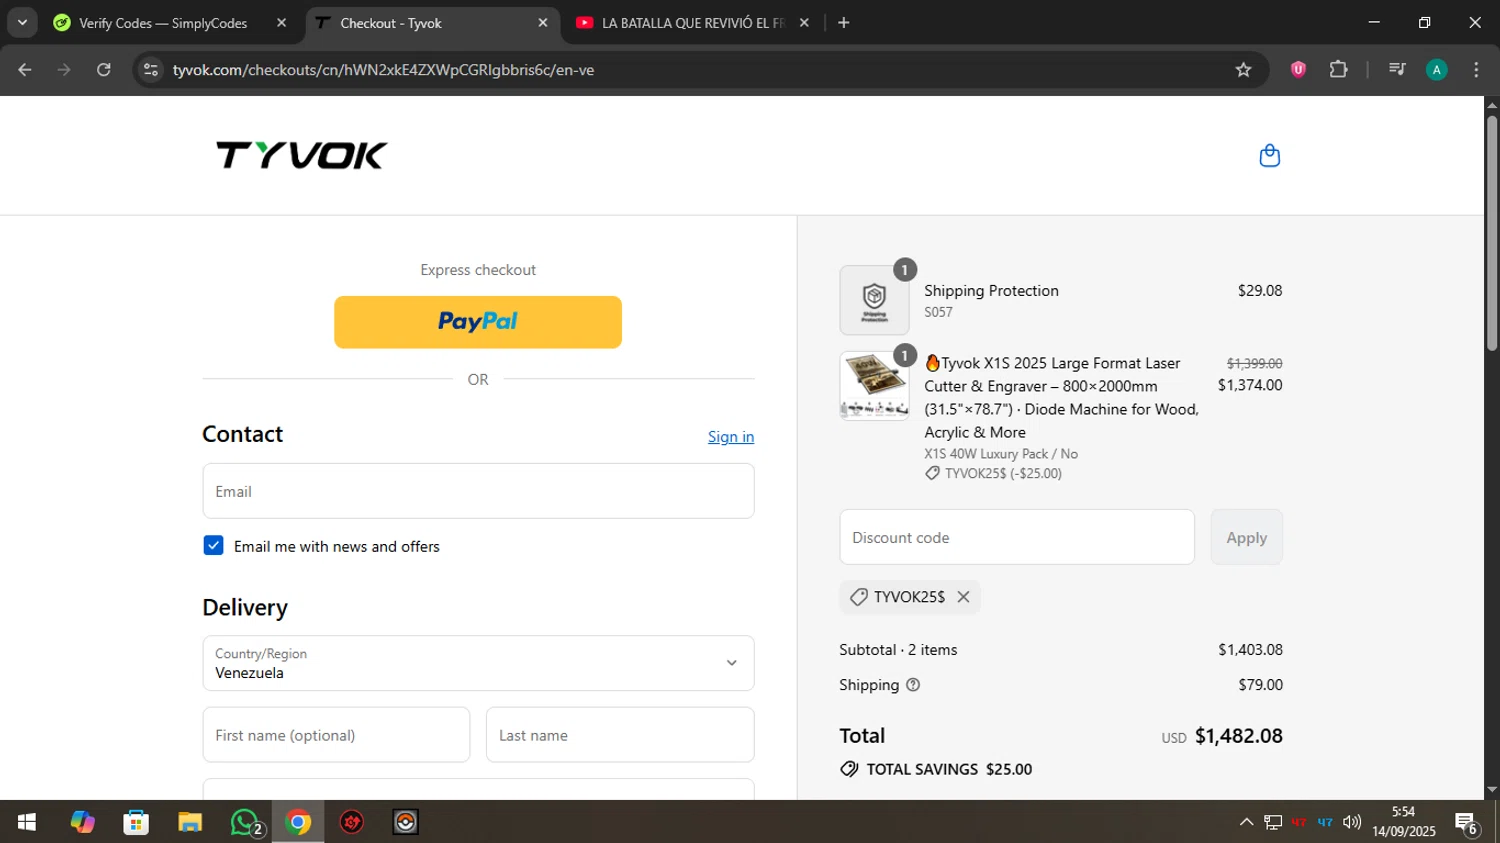Focus the Discount code field

click(1017, 537)
